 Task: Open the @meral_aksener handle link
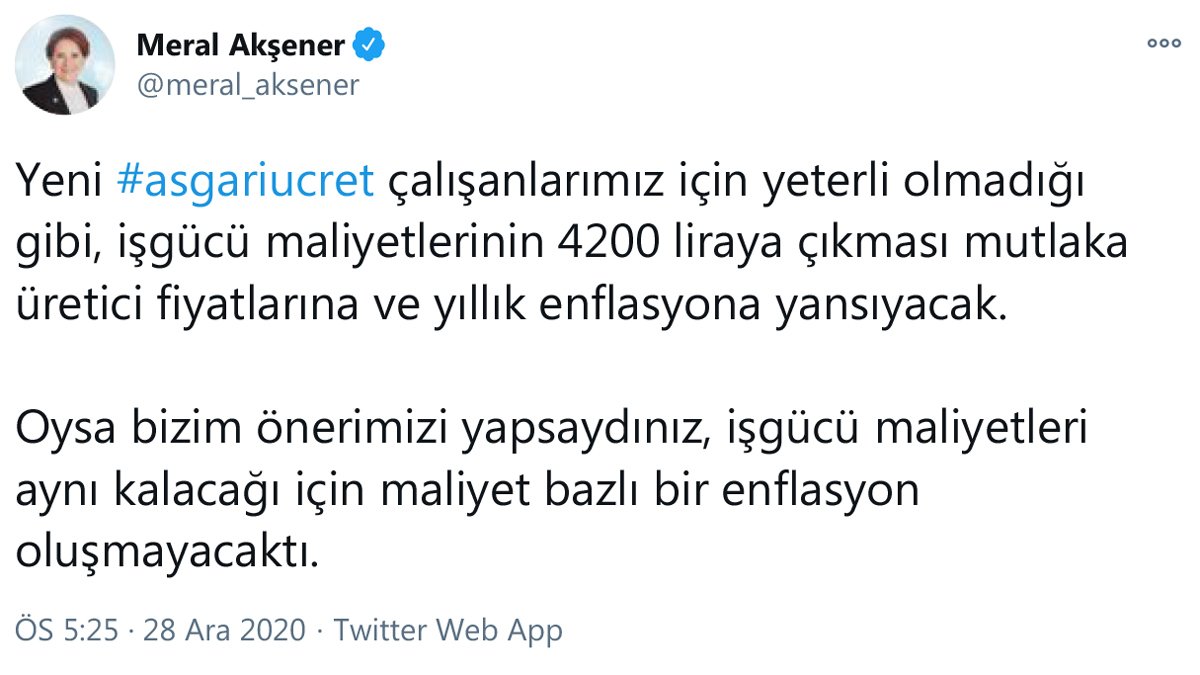coord(247,85)
